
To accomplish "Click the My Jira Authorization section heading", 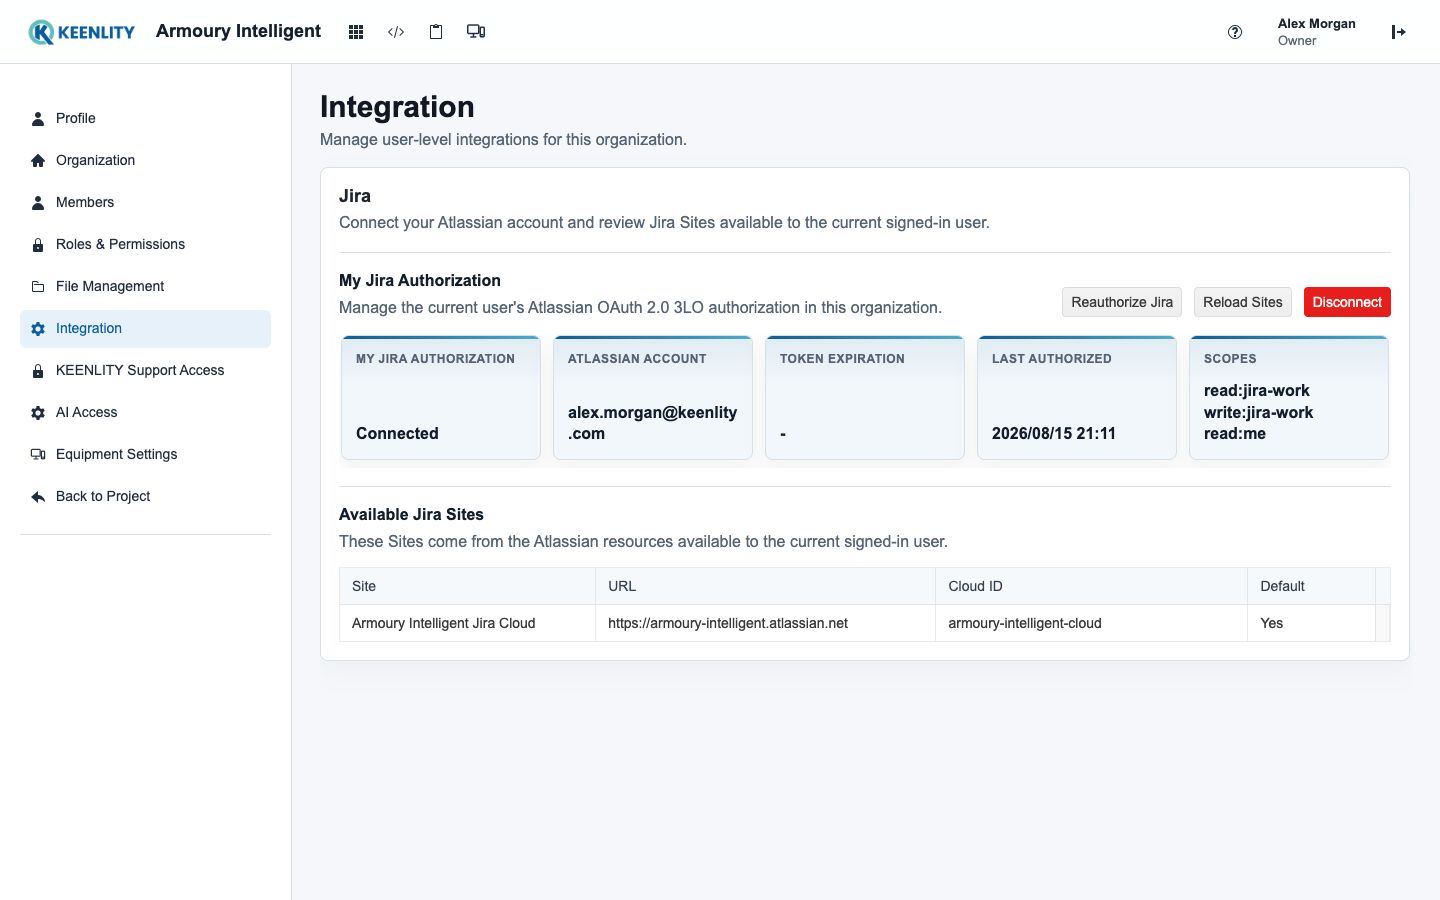I will pos(420,280).
